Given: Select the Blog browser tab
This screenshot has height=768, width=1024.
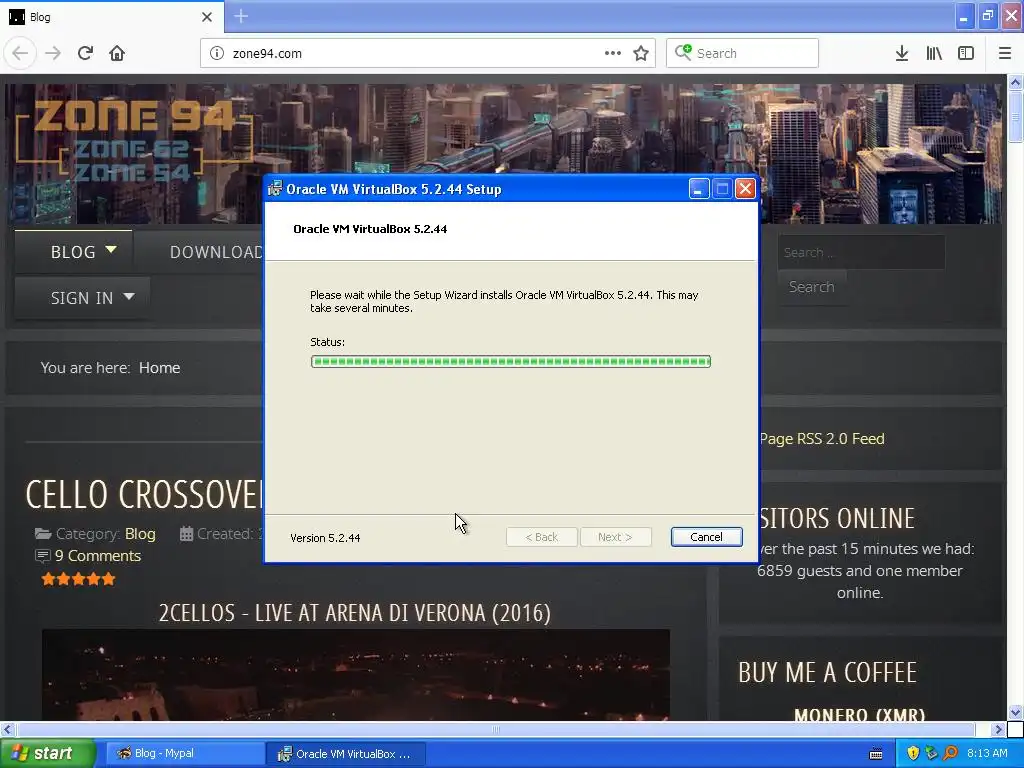Looking at the screenshot, I should tap(112, 17).
